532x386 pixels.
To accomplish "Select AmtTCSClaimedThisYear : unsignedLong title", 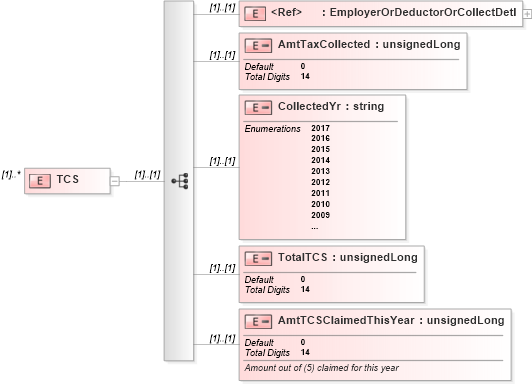I will pos(391,321).
